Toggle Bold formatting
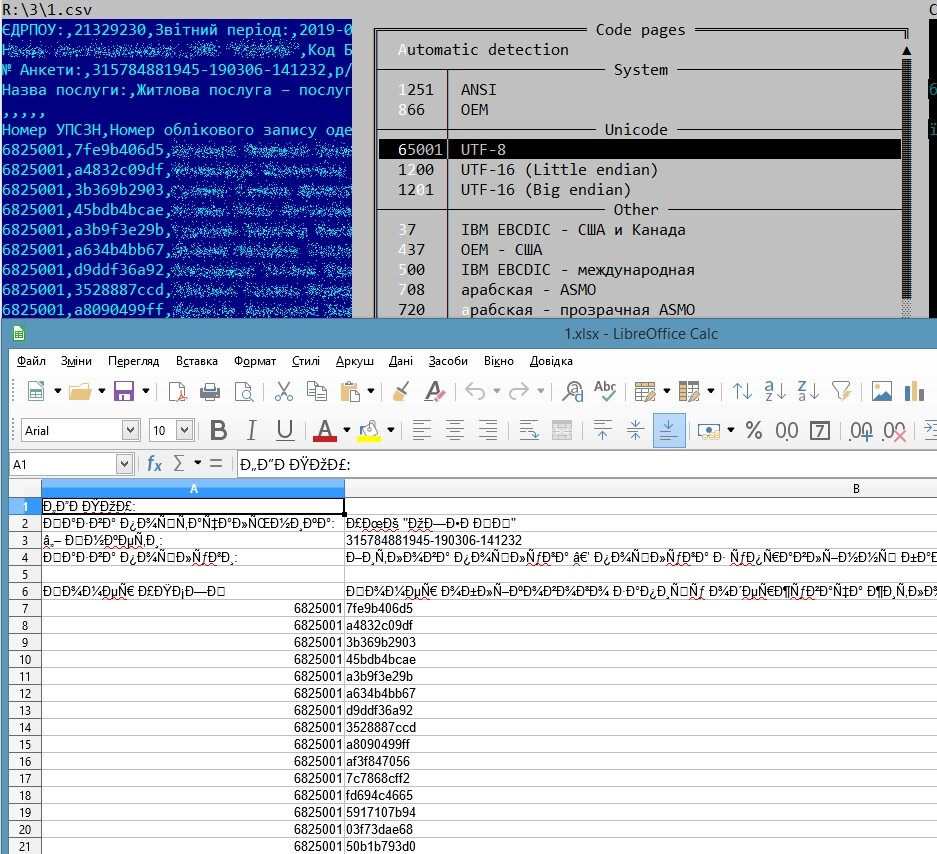This screenshot has width=937, height=854. pyautogui.click(x=219, y=431)
